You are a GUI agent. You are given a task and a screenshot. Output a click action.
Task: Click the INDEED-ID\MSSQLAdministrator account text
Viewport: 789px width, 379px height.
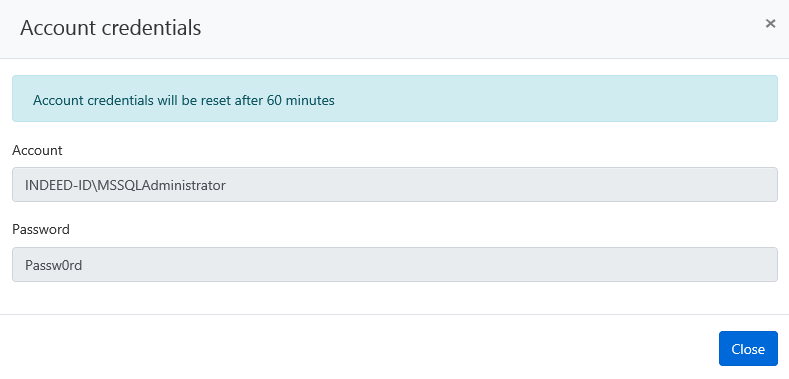tap(125, 185)
